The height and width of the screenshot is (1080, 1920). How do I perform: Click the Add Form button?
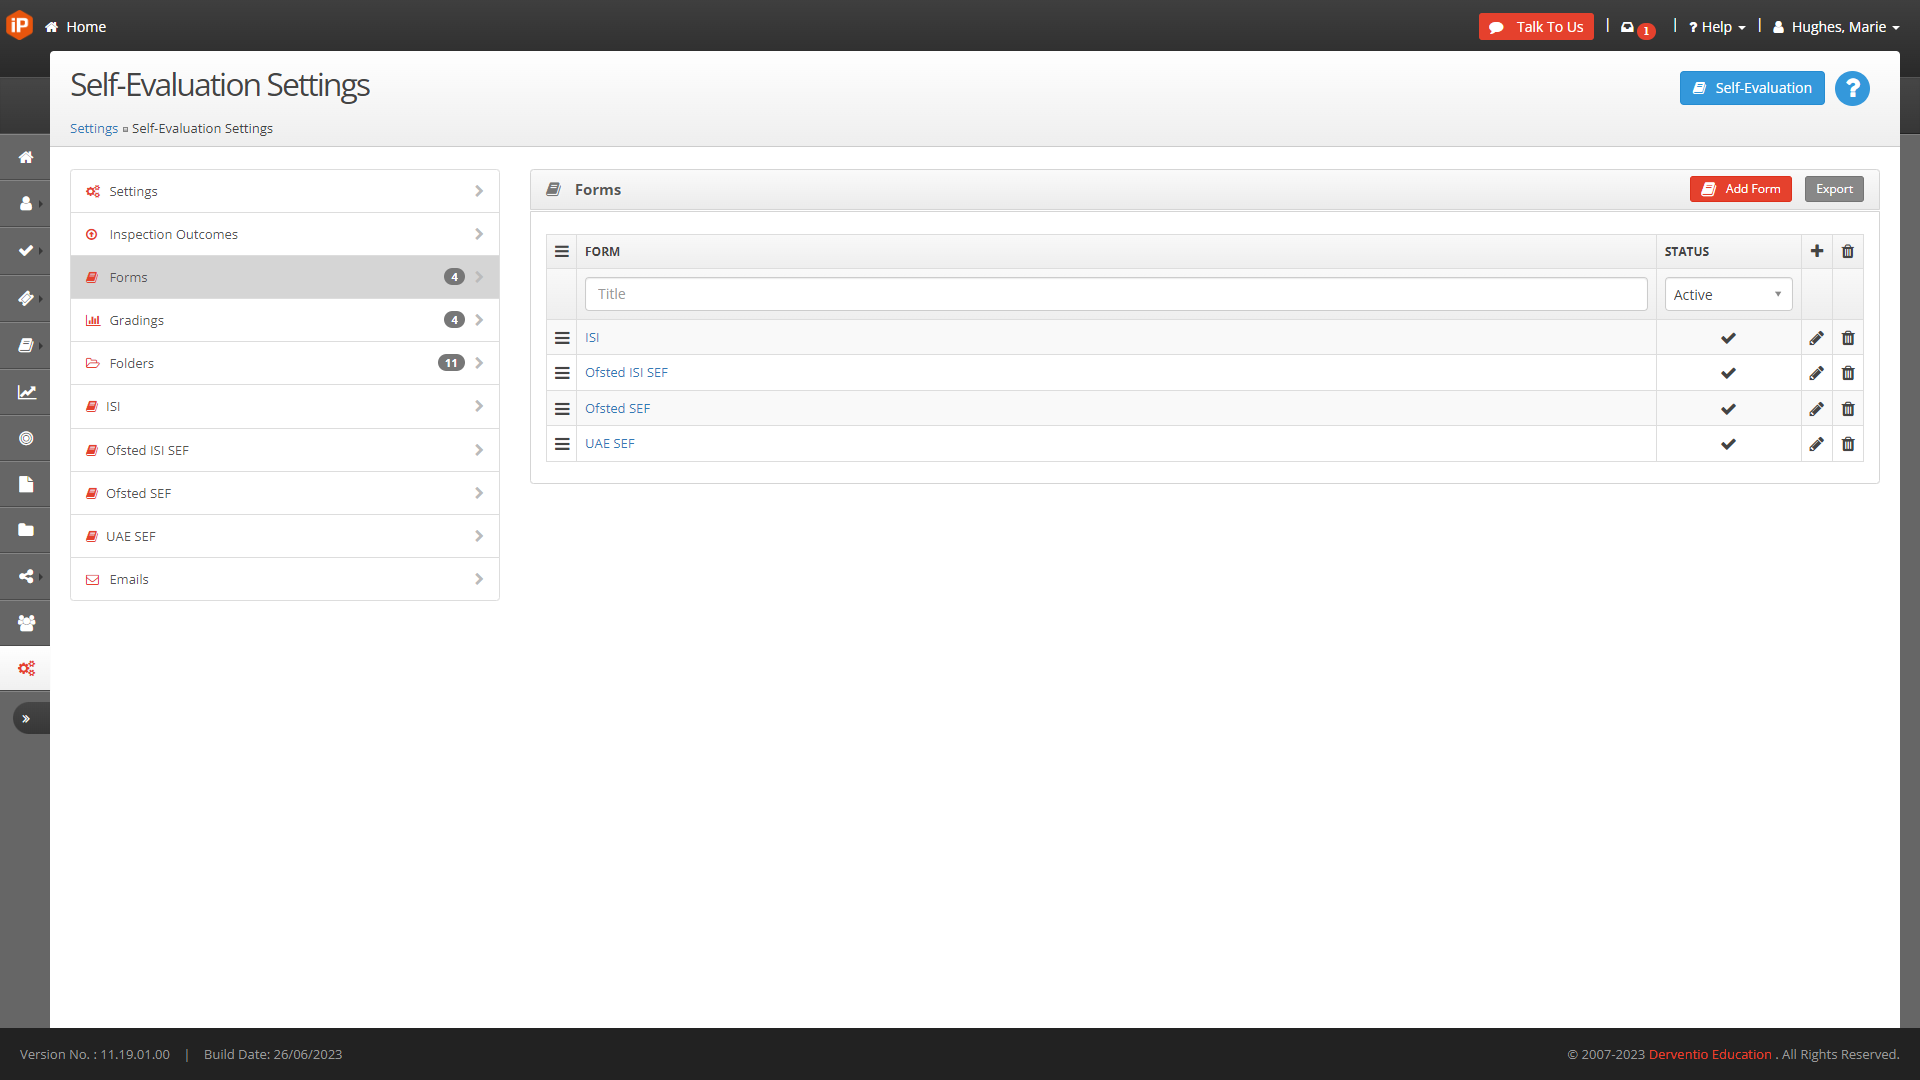[x=1740, y=189]
